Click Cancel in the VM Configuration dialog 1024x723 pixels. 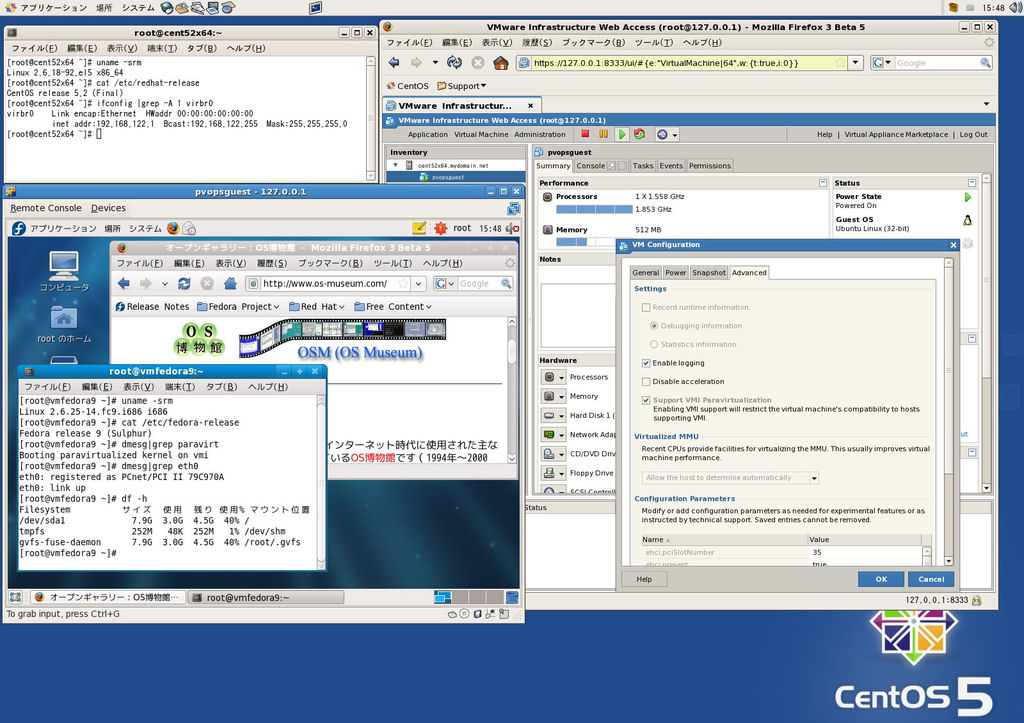click(x=931, y=579)
